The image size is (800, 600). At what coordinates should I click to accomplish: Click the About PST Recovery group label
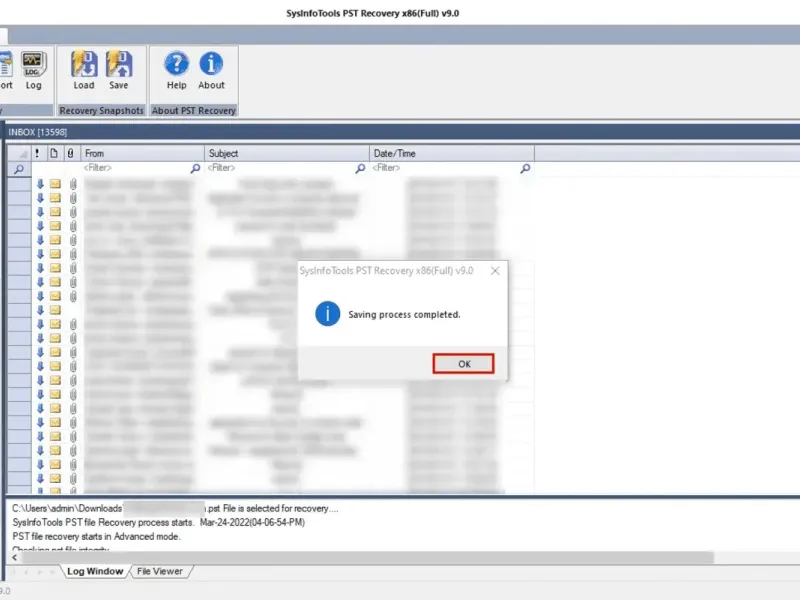pos(194,111)
